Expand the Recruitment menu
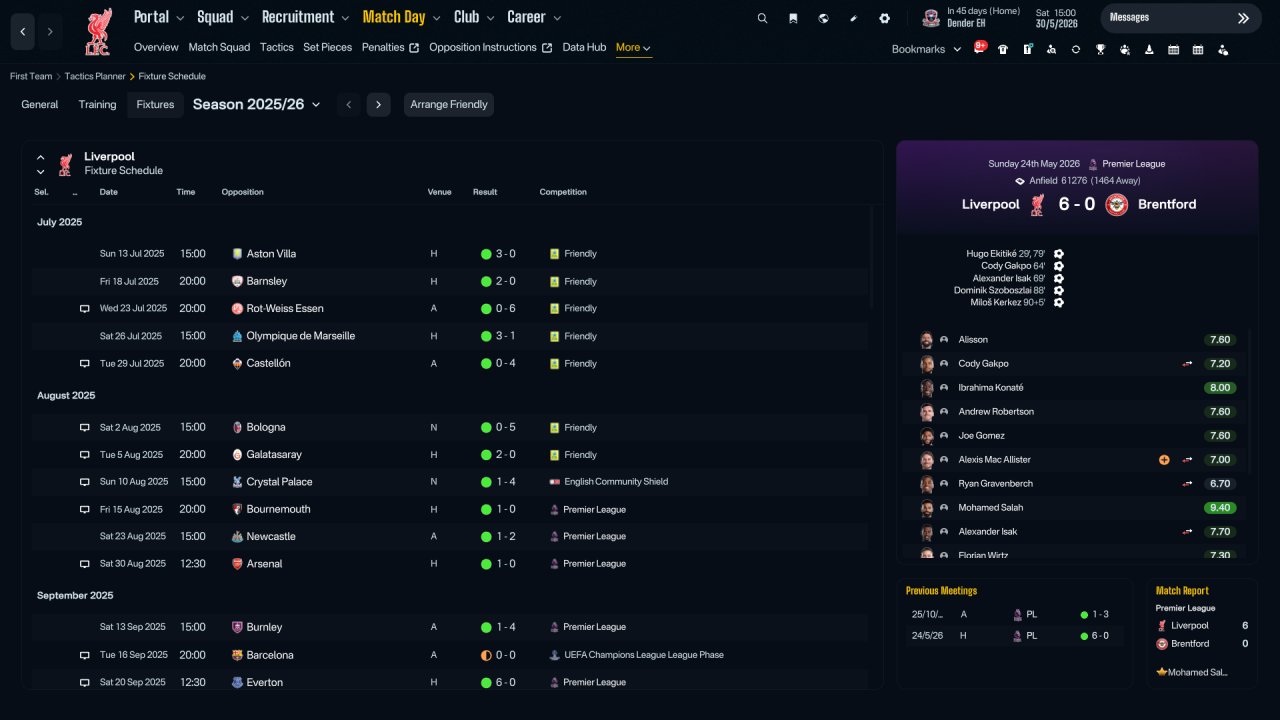Screen dimensions: 1280x720 tap(305, 17)
